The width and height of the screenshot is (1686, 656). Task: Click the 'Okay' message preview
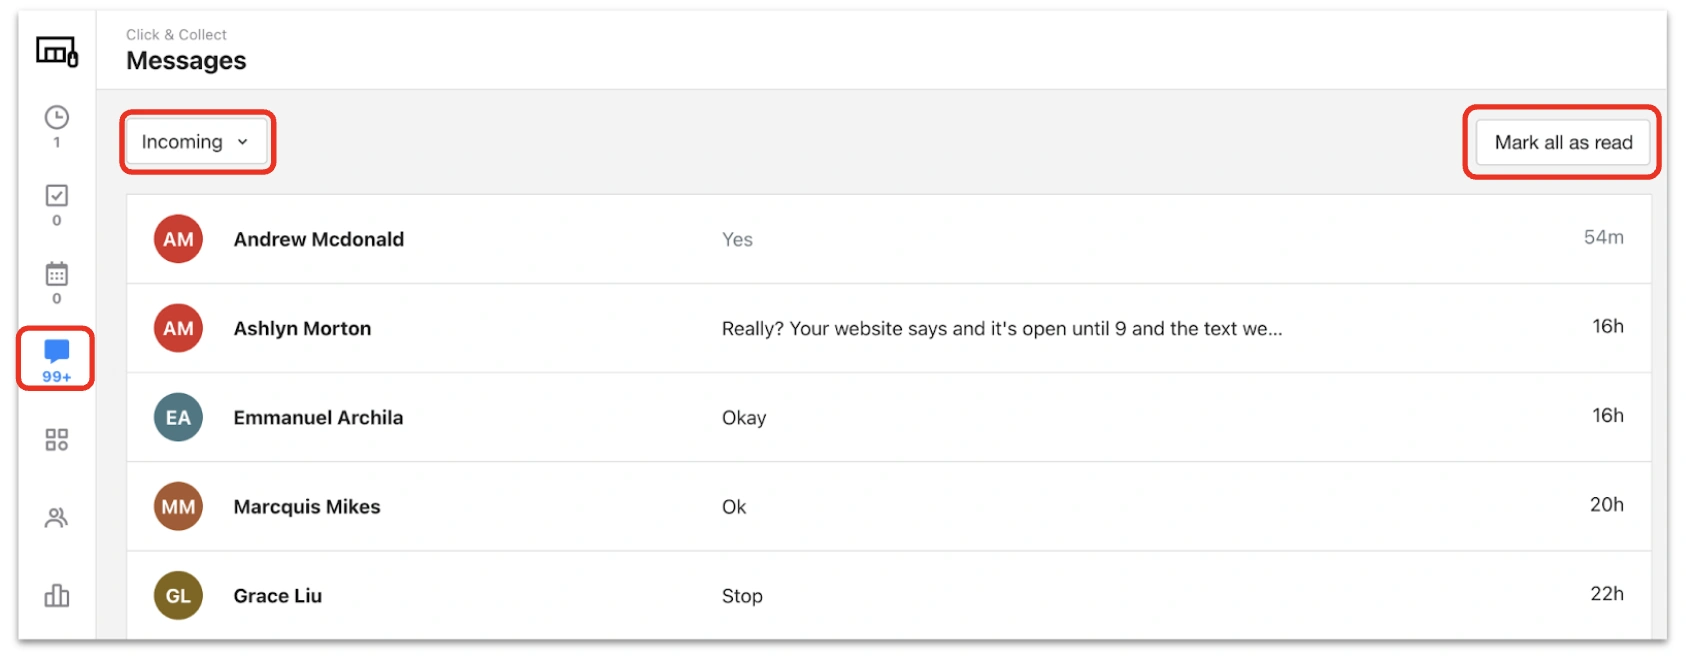tap(744, 418)
